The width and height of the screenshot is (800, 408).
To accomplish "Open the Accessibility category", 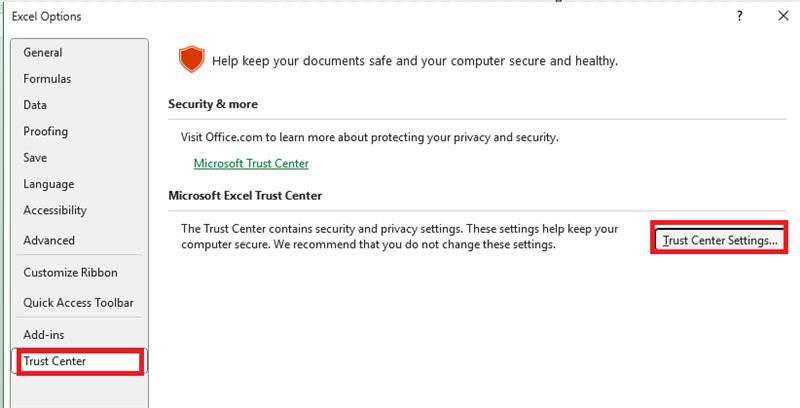I will [55, 211].
